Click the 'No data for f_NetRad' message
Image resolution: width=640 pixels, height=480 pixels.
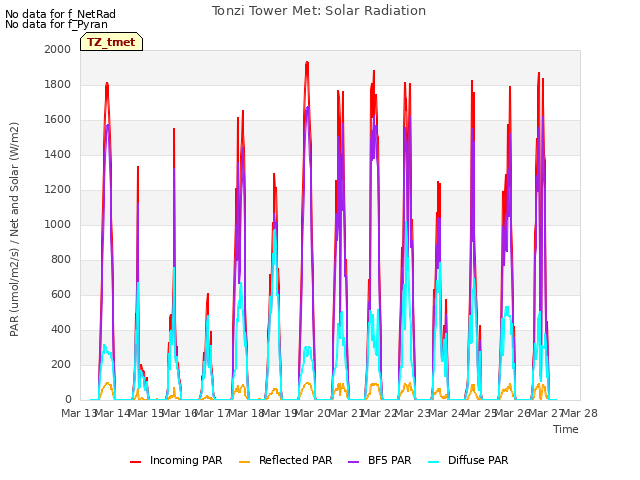click(60, 14)
